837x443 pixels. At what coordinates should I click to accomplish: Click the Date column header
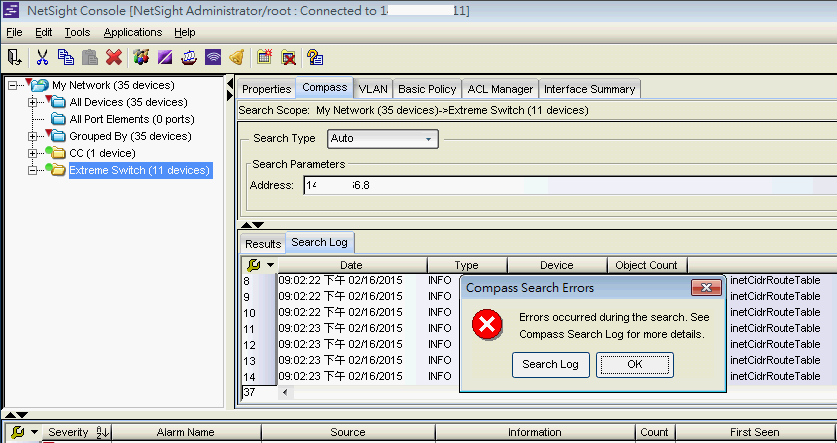[351, 265]
